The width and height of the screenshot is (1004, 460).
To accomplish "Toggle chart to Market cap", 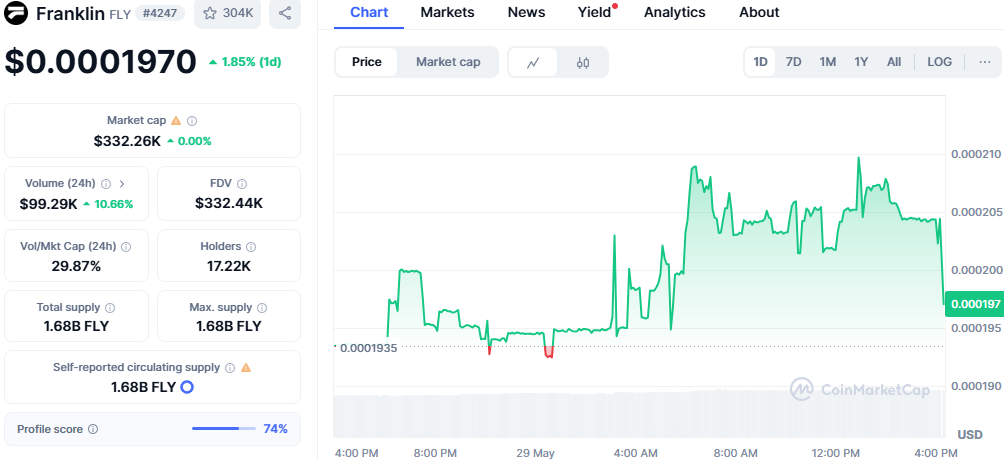I will click(x=448, y=62).
